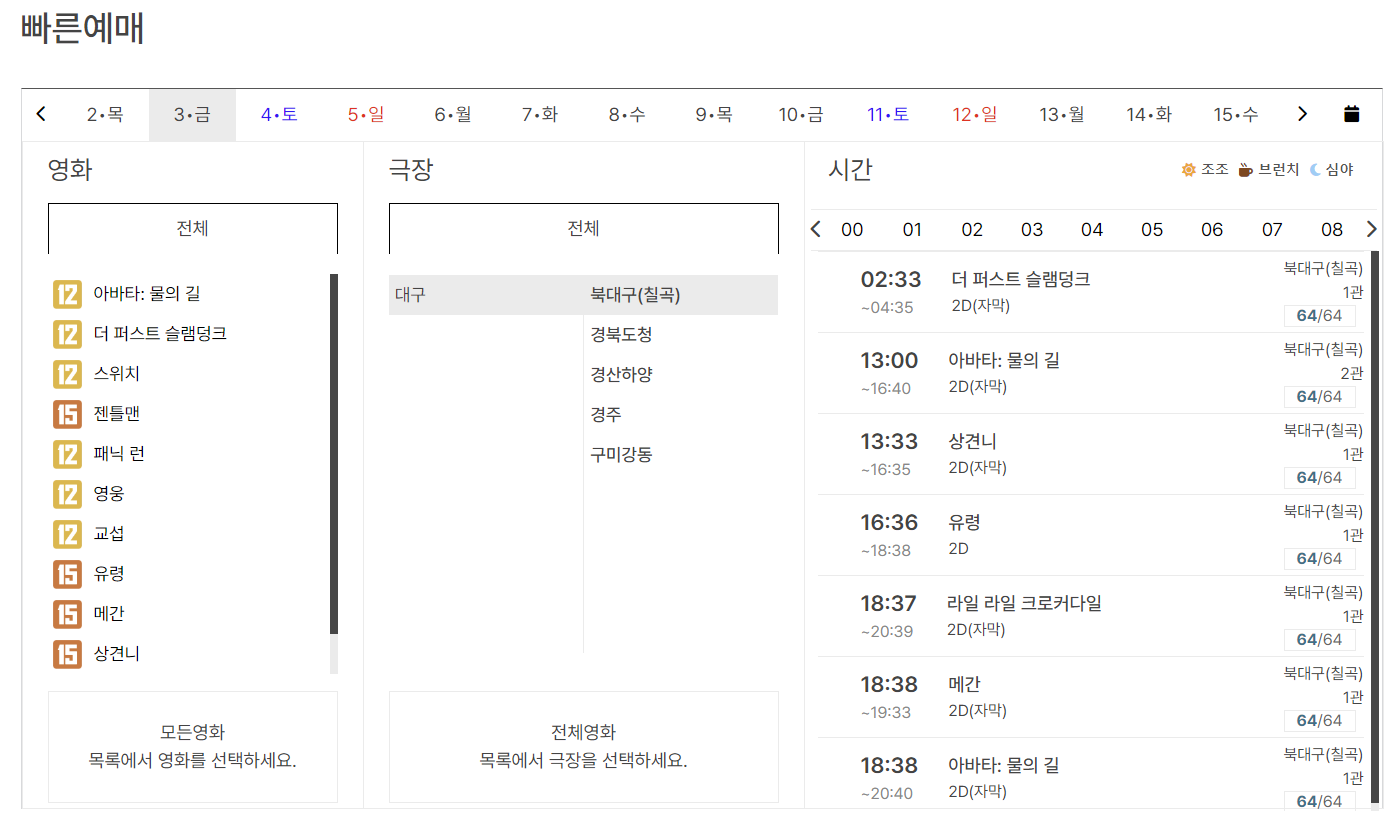Book the 13:33 상견니 showing
The image size is (1387, 832).
(1092, 454)
